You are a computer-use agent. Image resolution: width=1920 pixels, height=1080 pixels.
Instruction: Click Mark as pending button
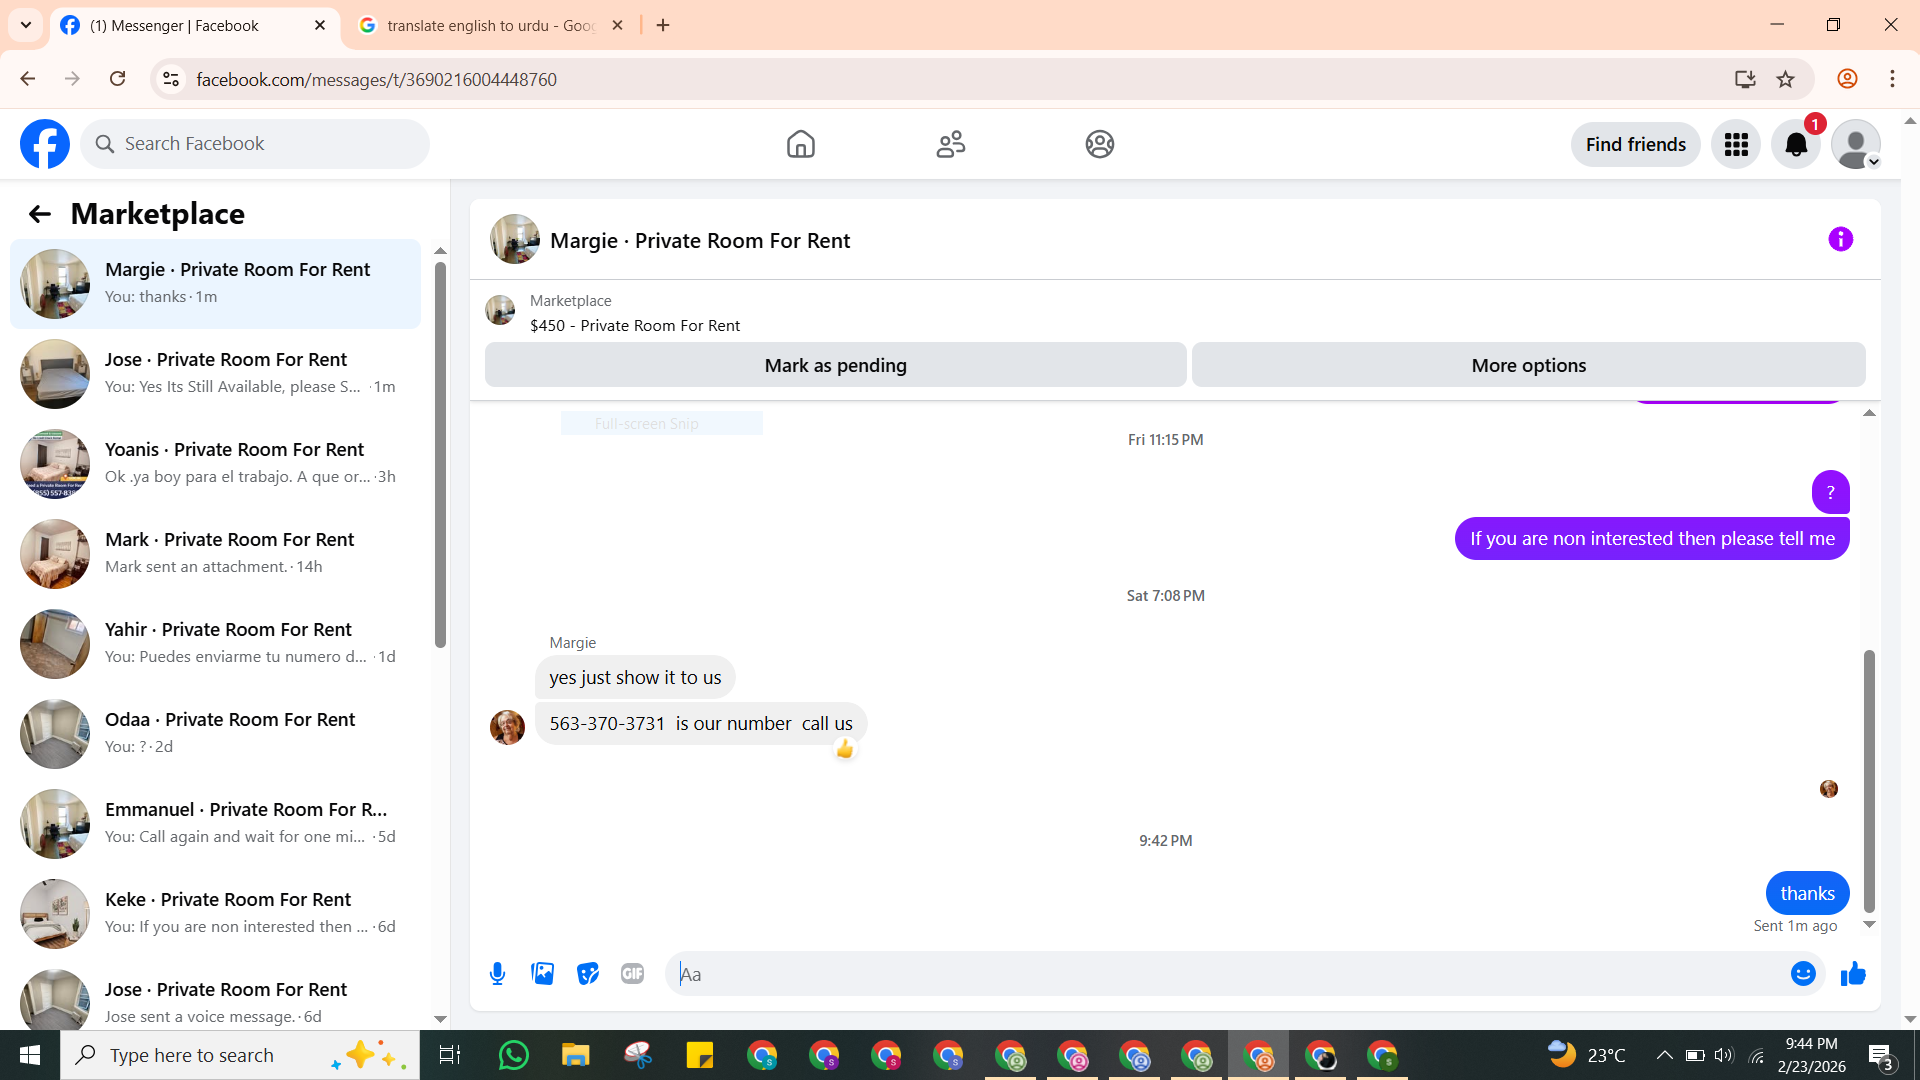click(x=835, y=366)
